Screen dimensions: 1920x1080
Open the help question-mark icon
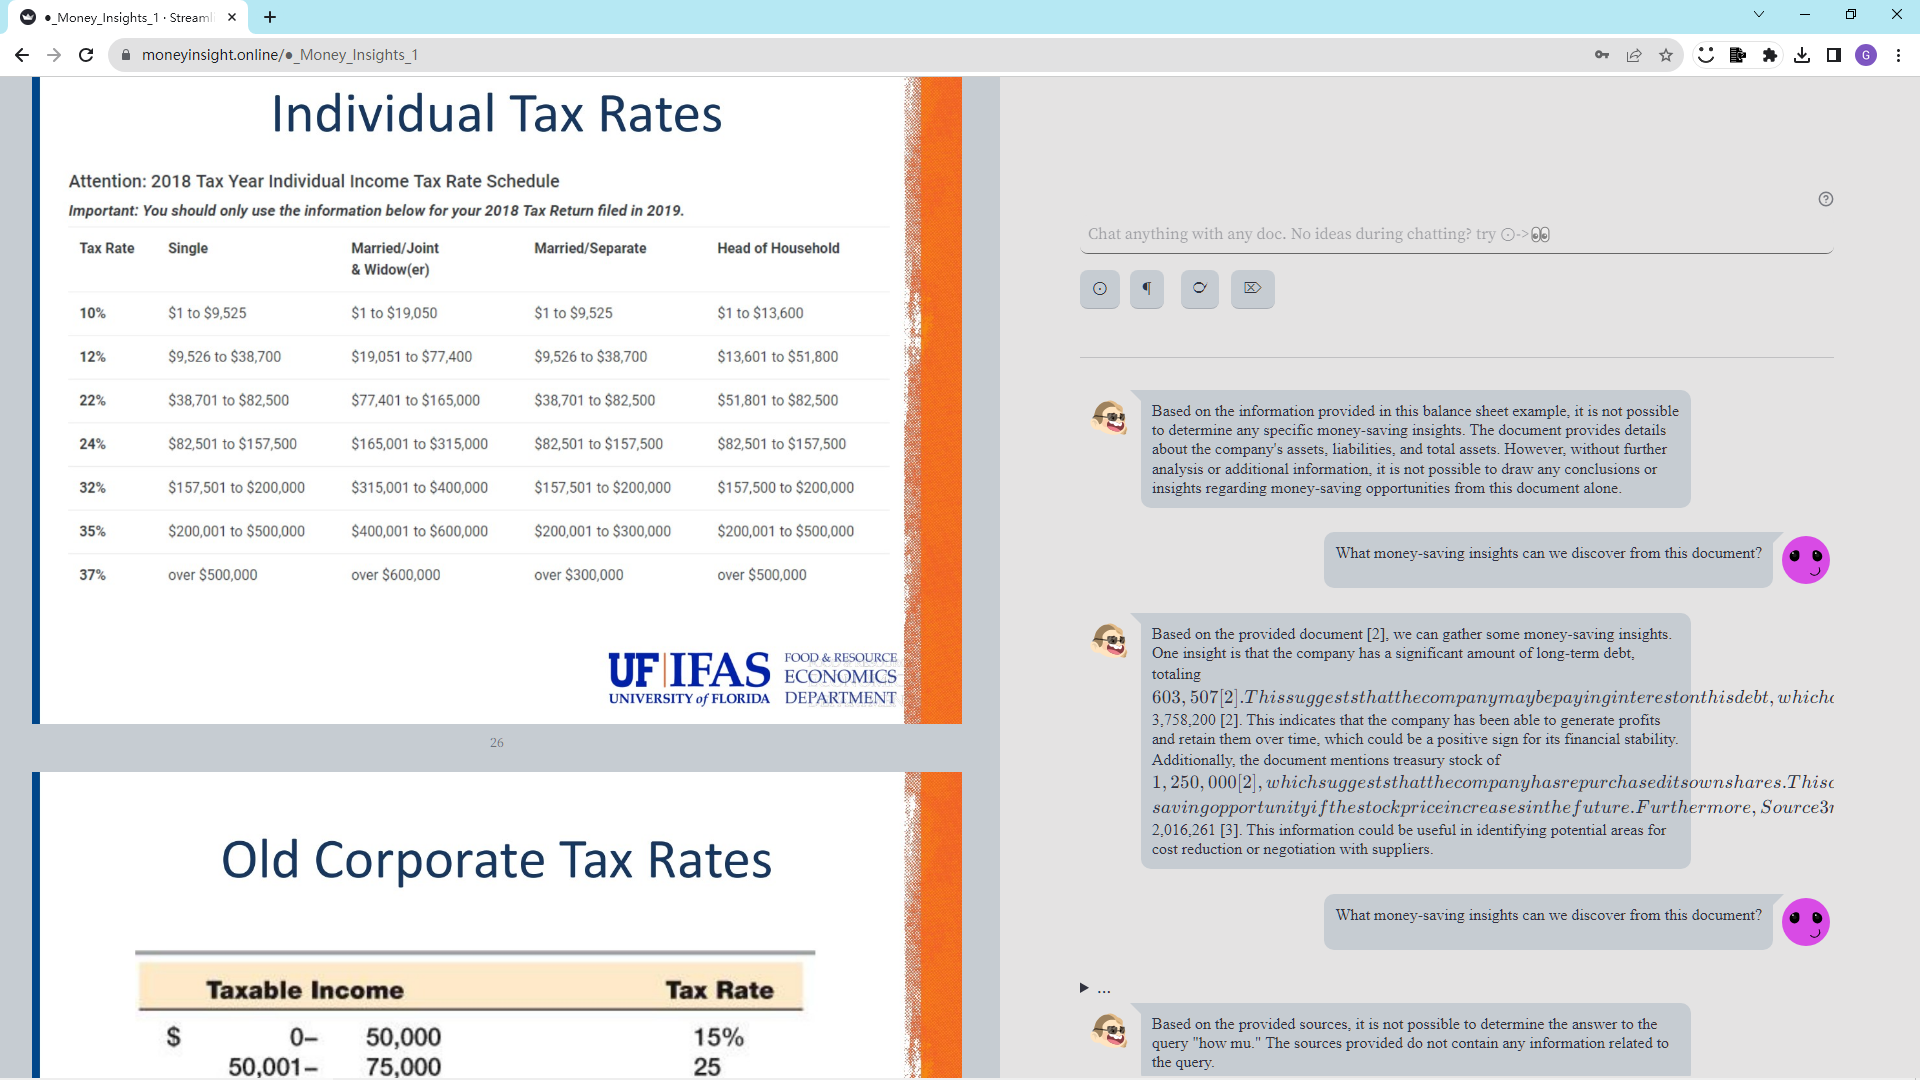1825,199
